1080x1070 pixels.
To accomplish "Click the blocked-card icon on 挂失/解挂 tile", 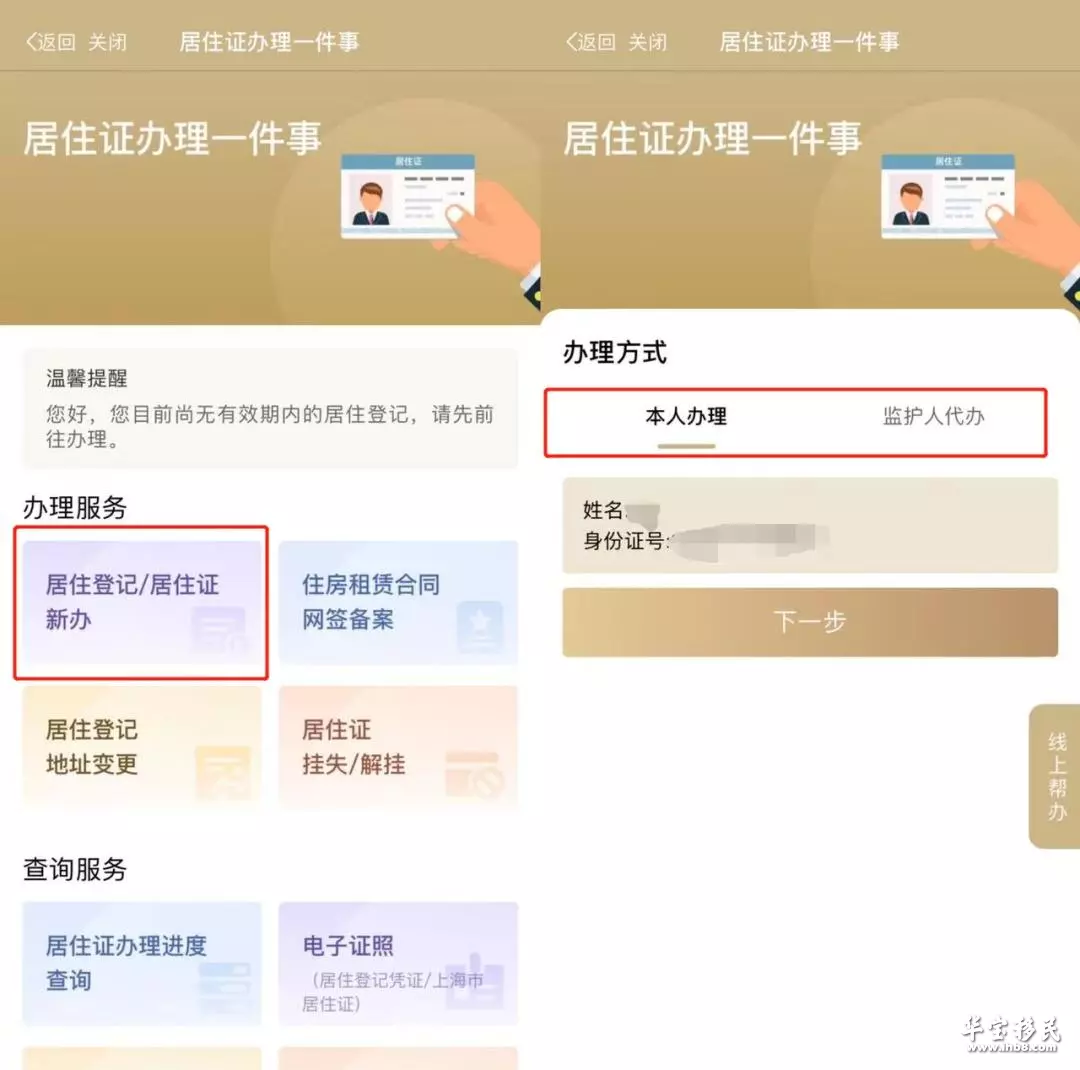I will coord(475,774).
